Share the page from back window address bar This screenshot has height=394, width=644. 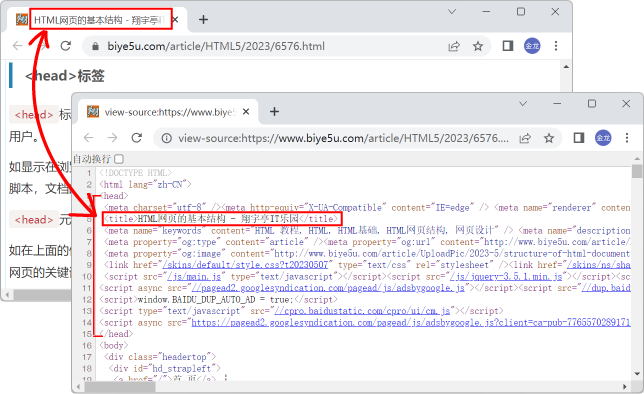tap(454, 46)
